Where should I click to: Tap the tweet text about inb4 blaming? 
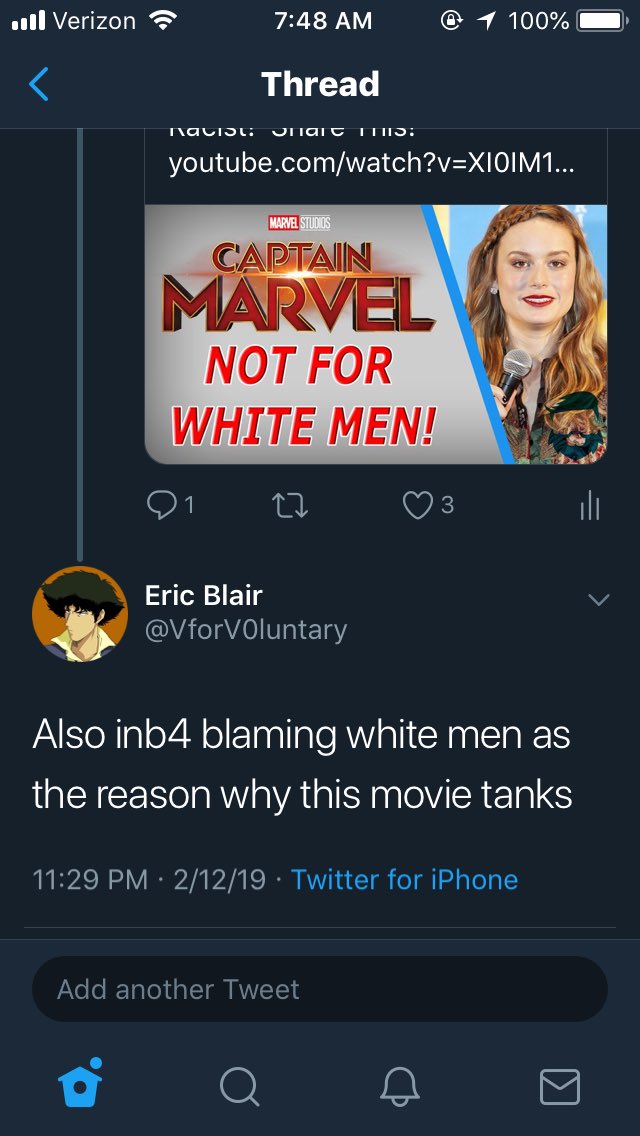point(302,766)
